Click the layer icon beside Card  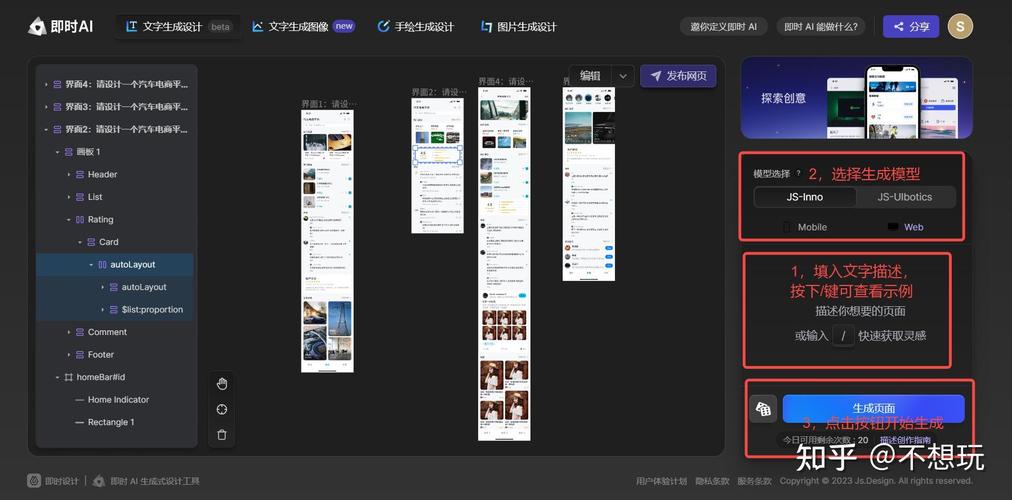point(91,242)
